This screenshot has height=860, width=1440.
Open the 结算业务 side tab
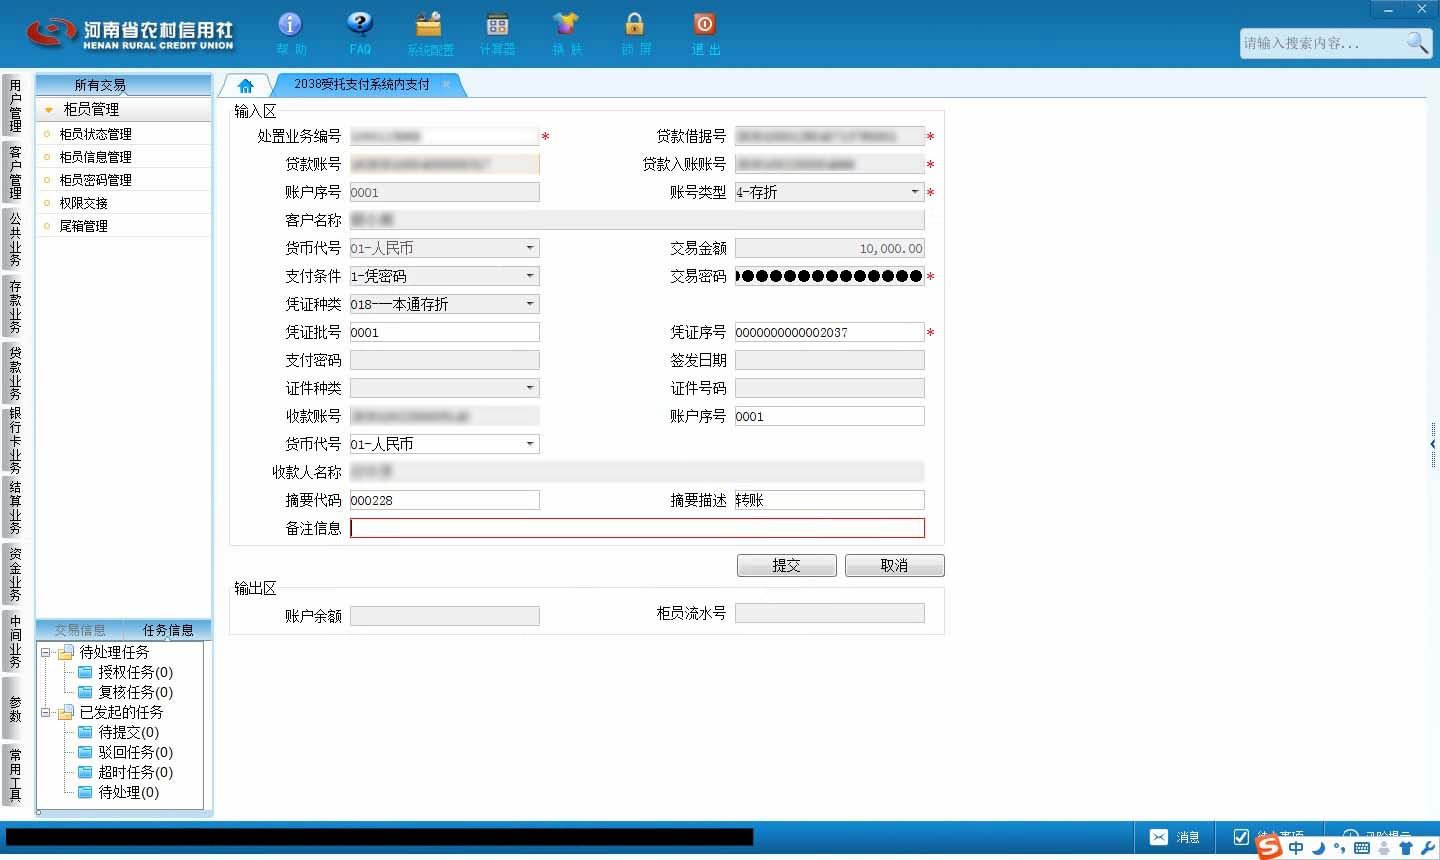coord(15,508)
